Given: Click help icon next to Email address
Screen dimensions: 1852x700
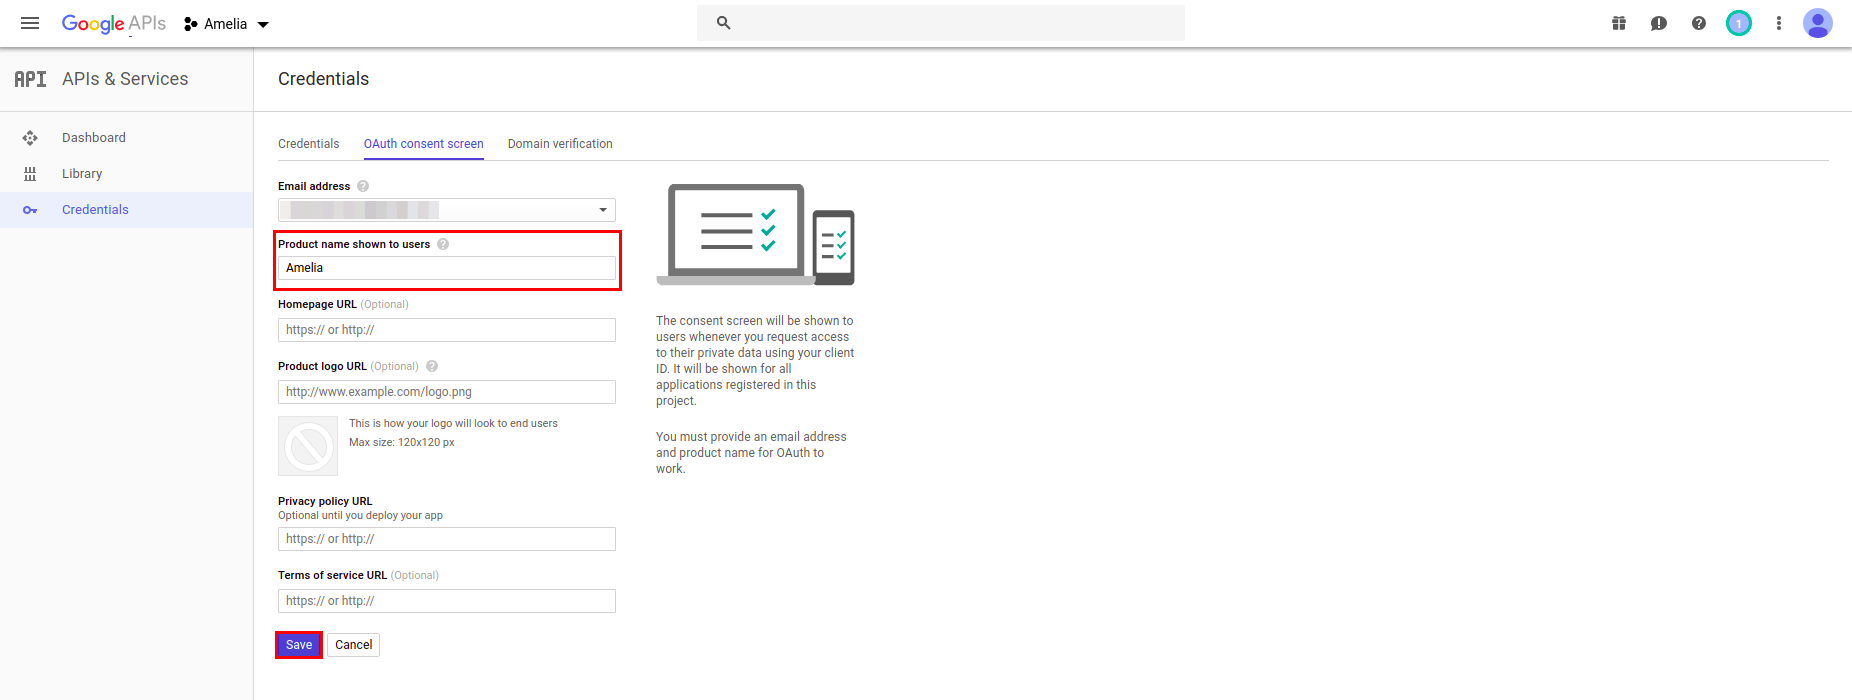Looking at the screenshot, I should [x=363, y=186].
